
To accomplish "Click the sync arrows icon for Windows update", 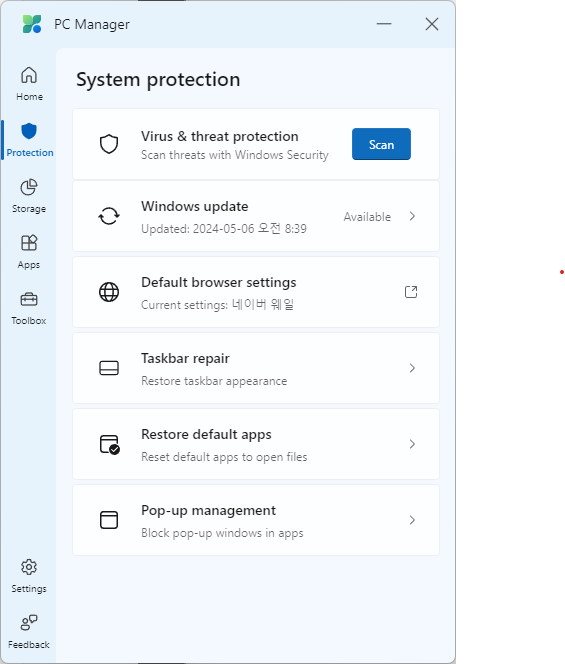I will point(109,216).
